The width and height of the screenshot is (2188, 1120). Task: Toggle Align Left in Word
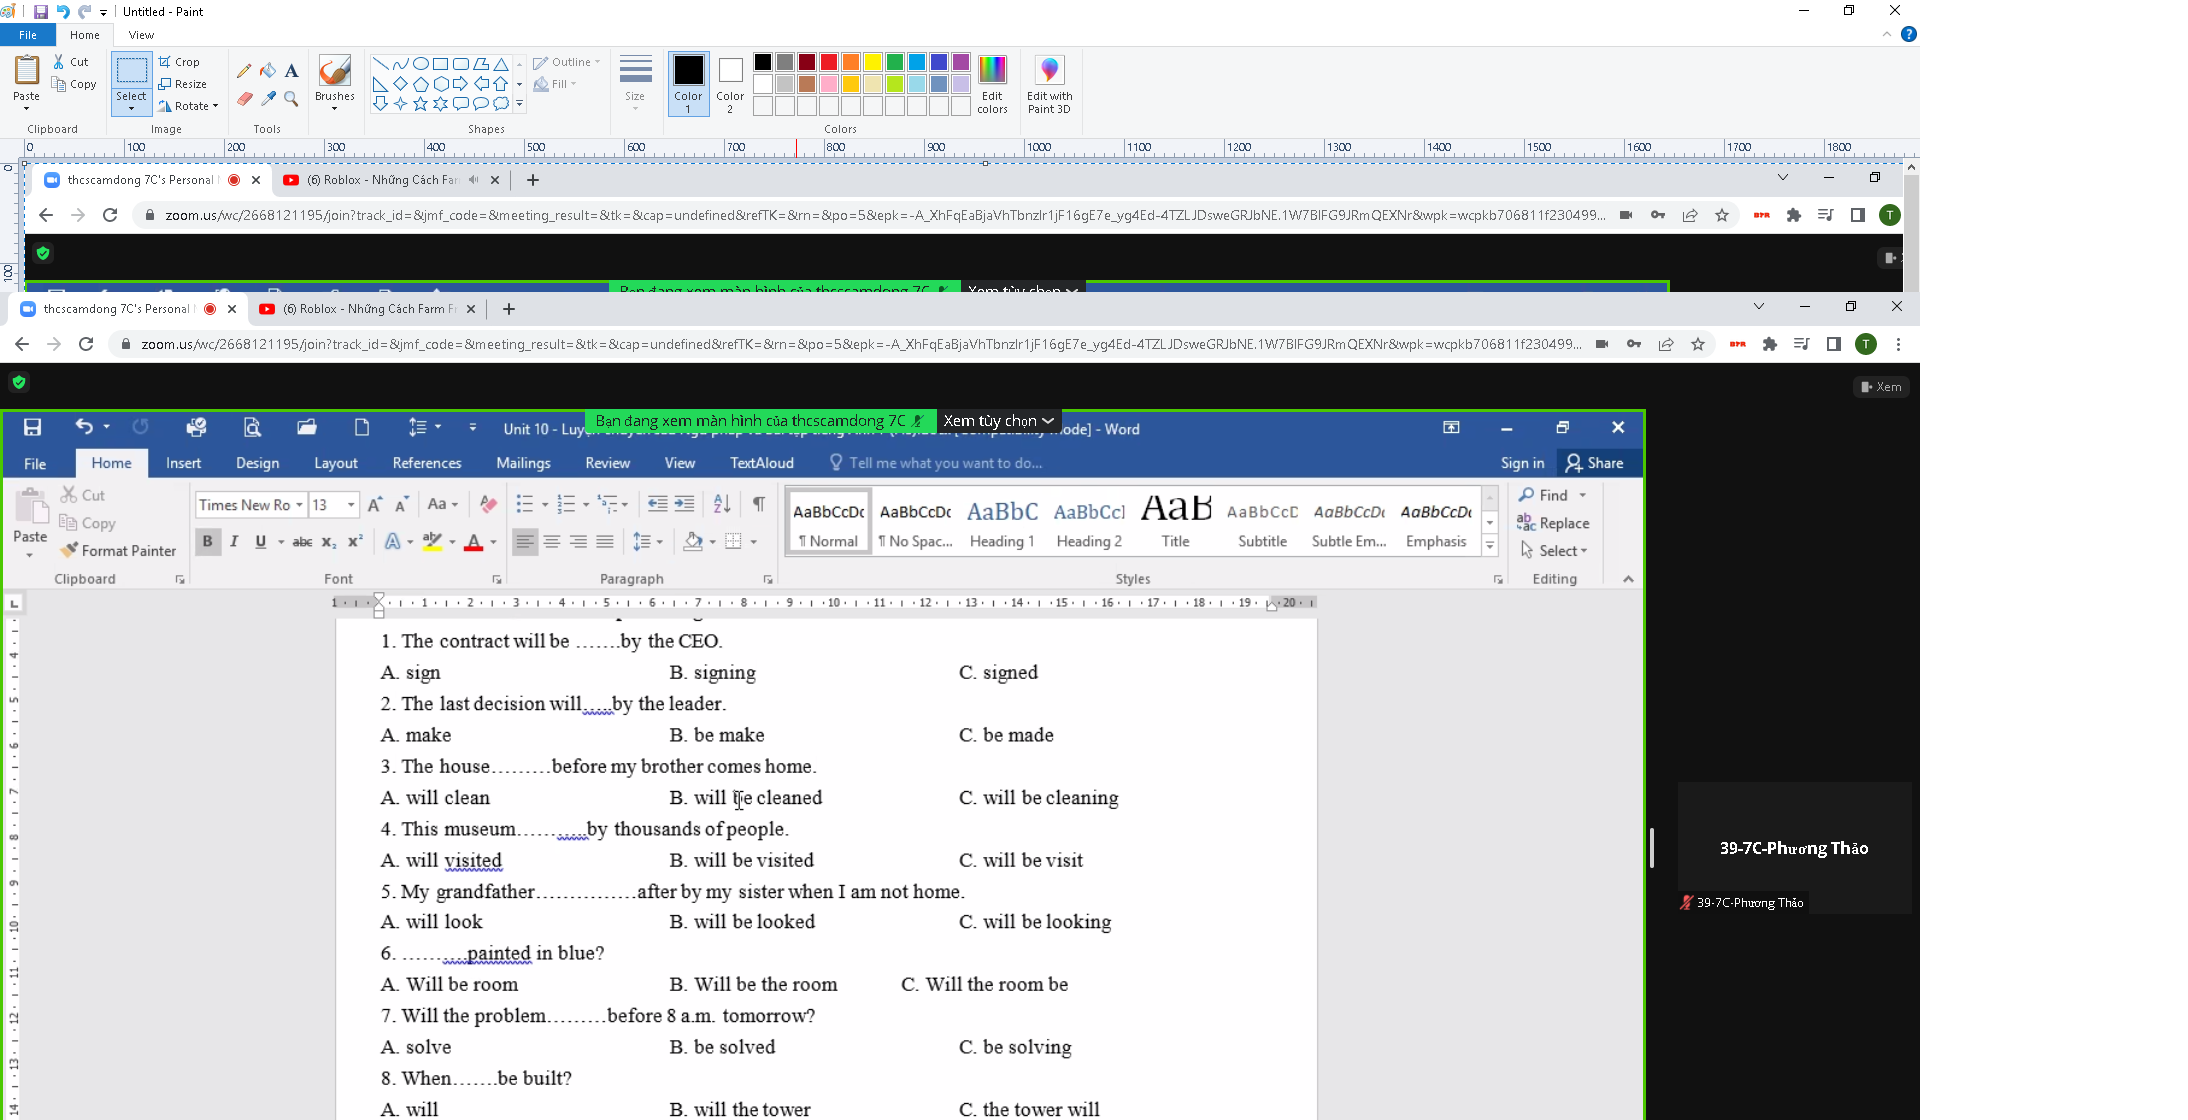[x=525, y=541]
